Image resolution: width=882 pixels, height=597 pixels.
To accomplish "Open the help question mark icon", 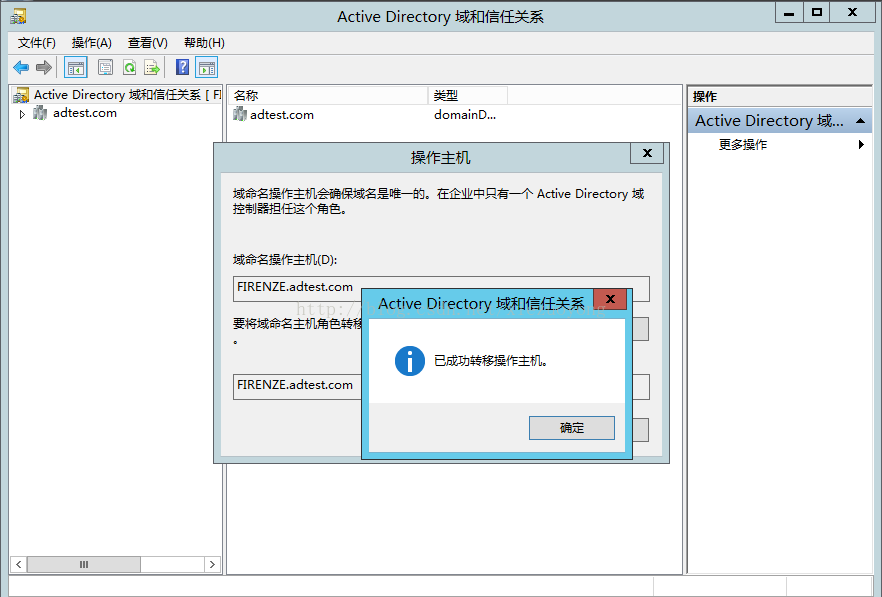I will pos(182,68).
